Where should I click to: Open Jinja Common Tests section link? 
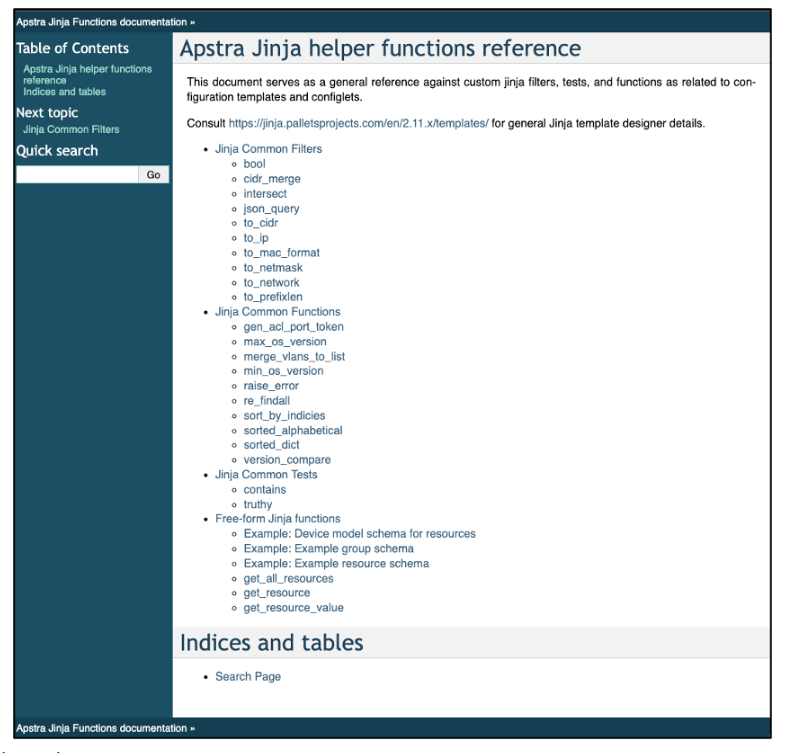[x=266, y=475]
